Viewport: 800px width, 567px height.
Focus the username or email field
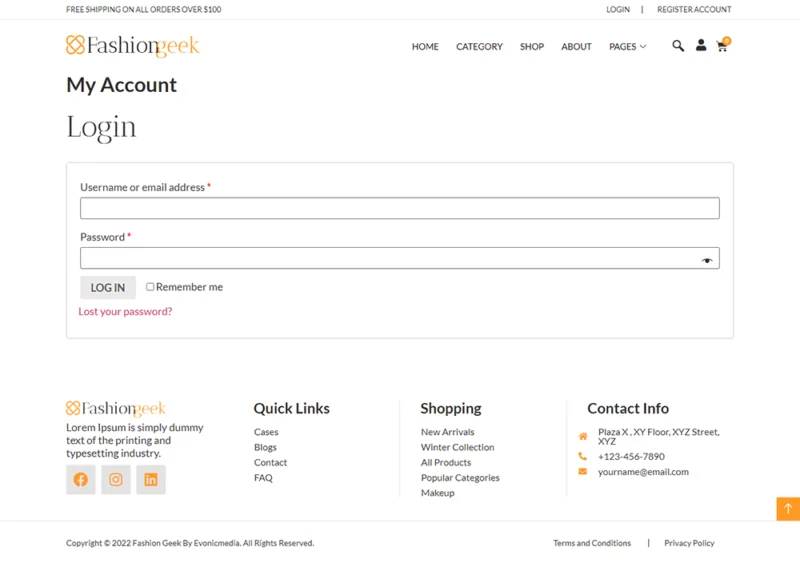tap(399, 208)
